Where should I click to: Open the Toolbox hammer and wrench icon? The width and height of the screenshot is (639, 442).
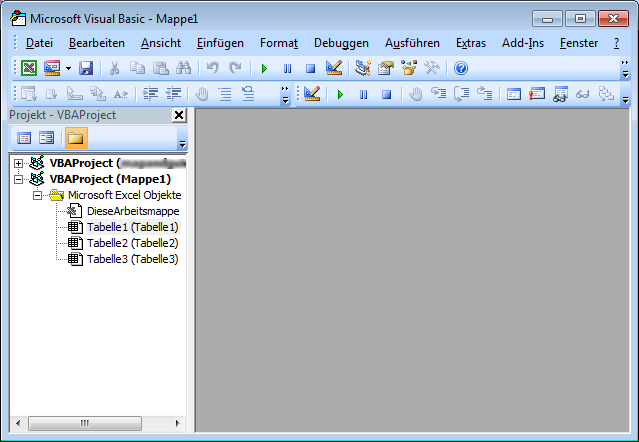pyautogui.click(x=432, y=68)
